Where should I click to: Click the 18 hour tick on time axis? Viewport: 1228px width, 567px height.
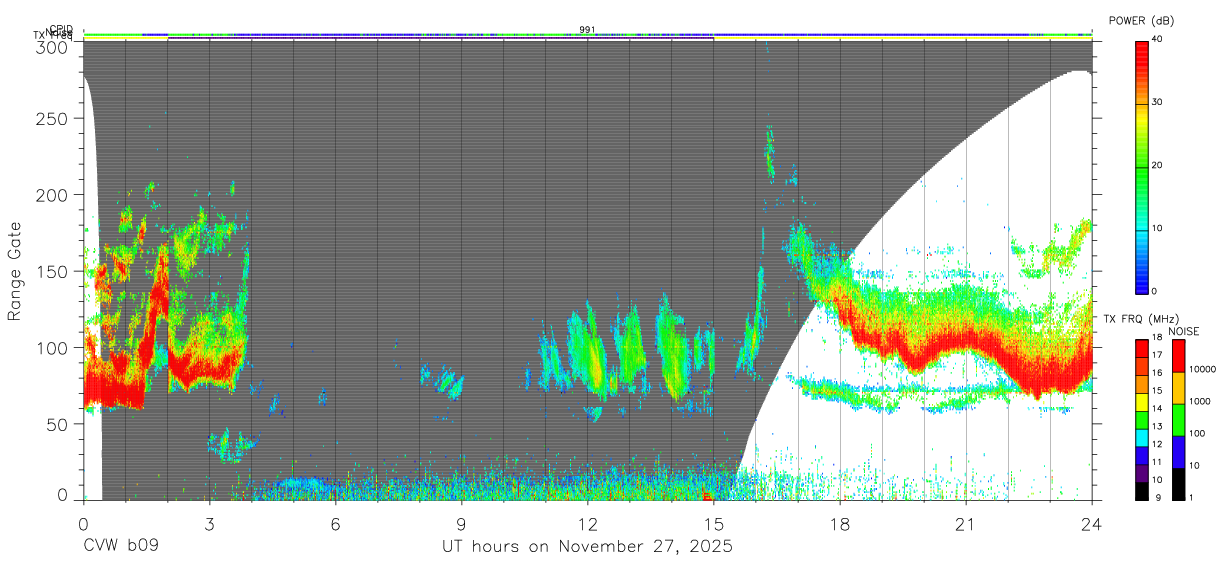tap(840, 523)
